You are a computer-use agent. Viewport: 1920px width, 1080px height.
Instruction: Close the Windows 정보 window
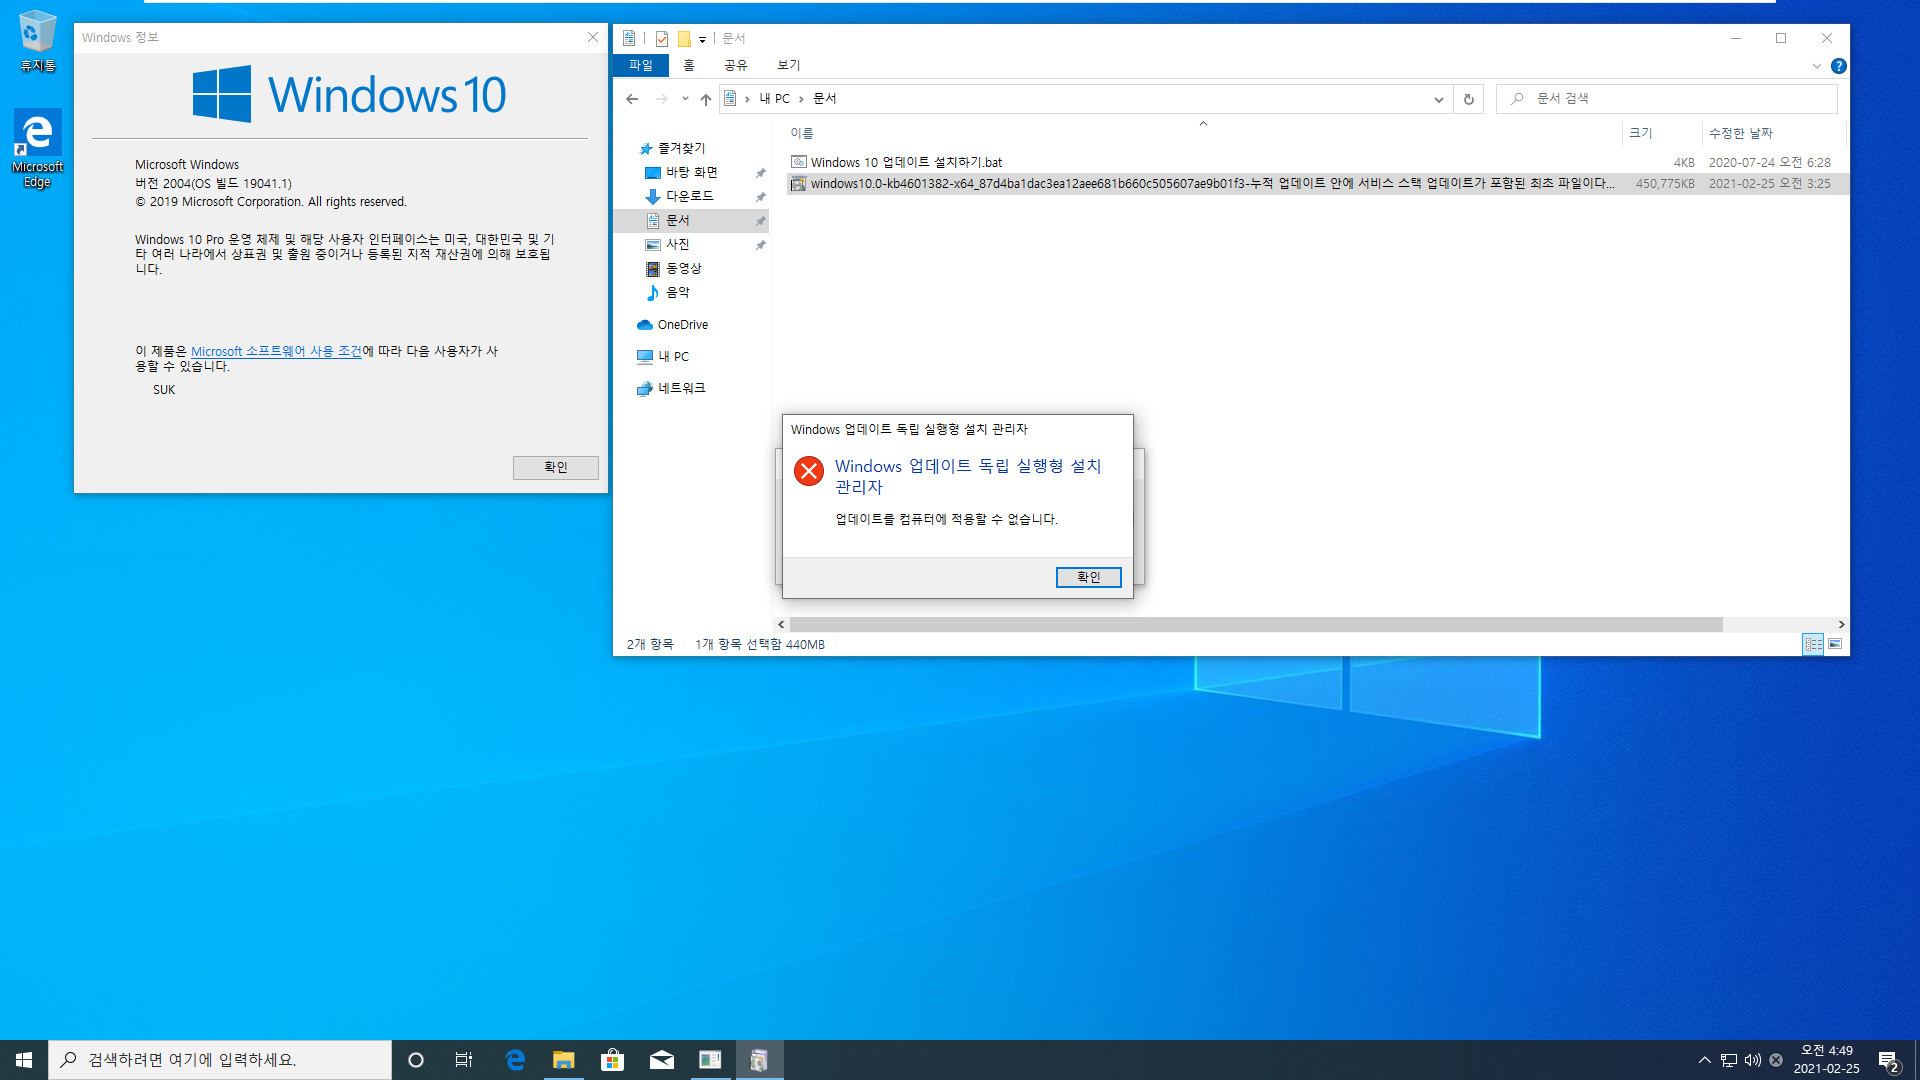[593, 37]
